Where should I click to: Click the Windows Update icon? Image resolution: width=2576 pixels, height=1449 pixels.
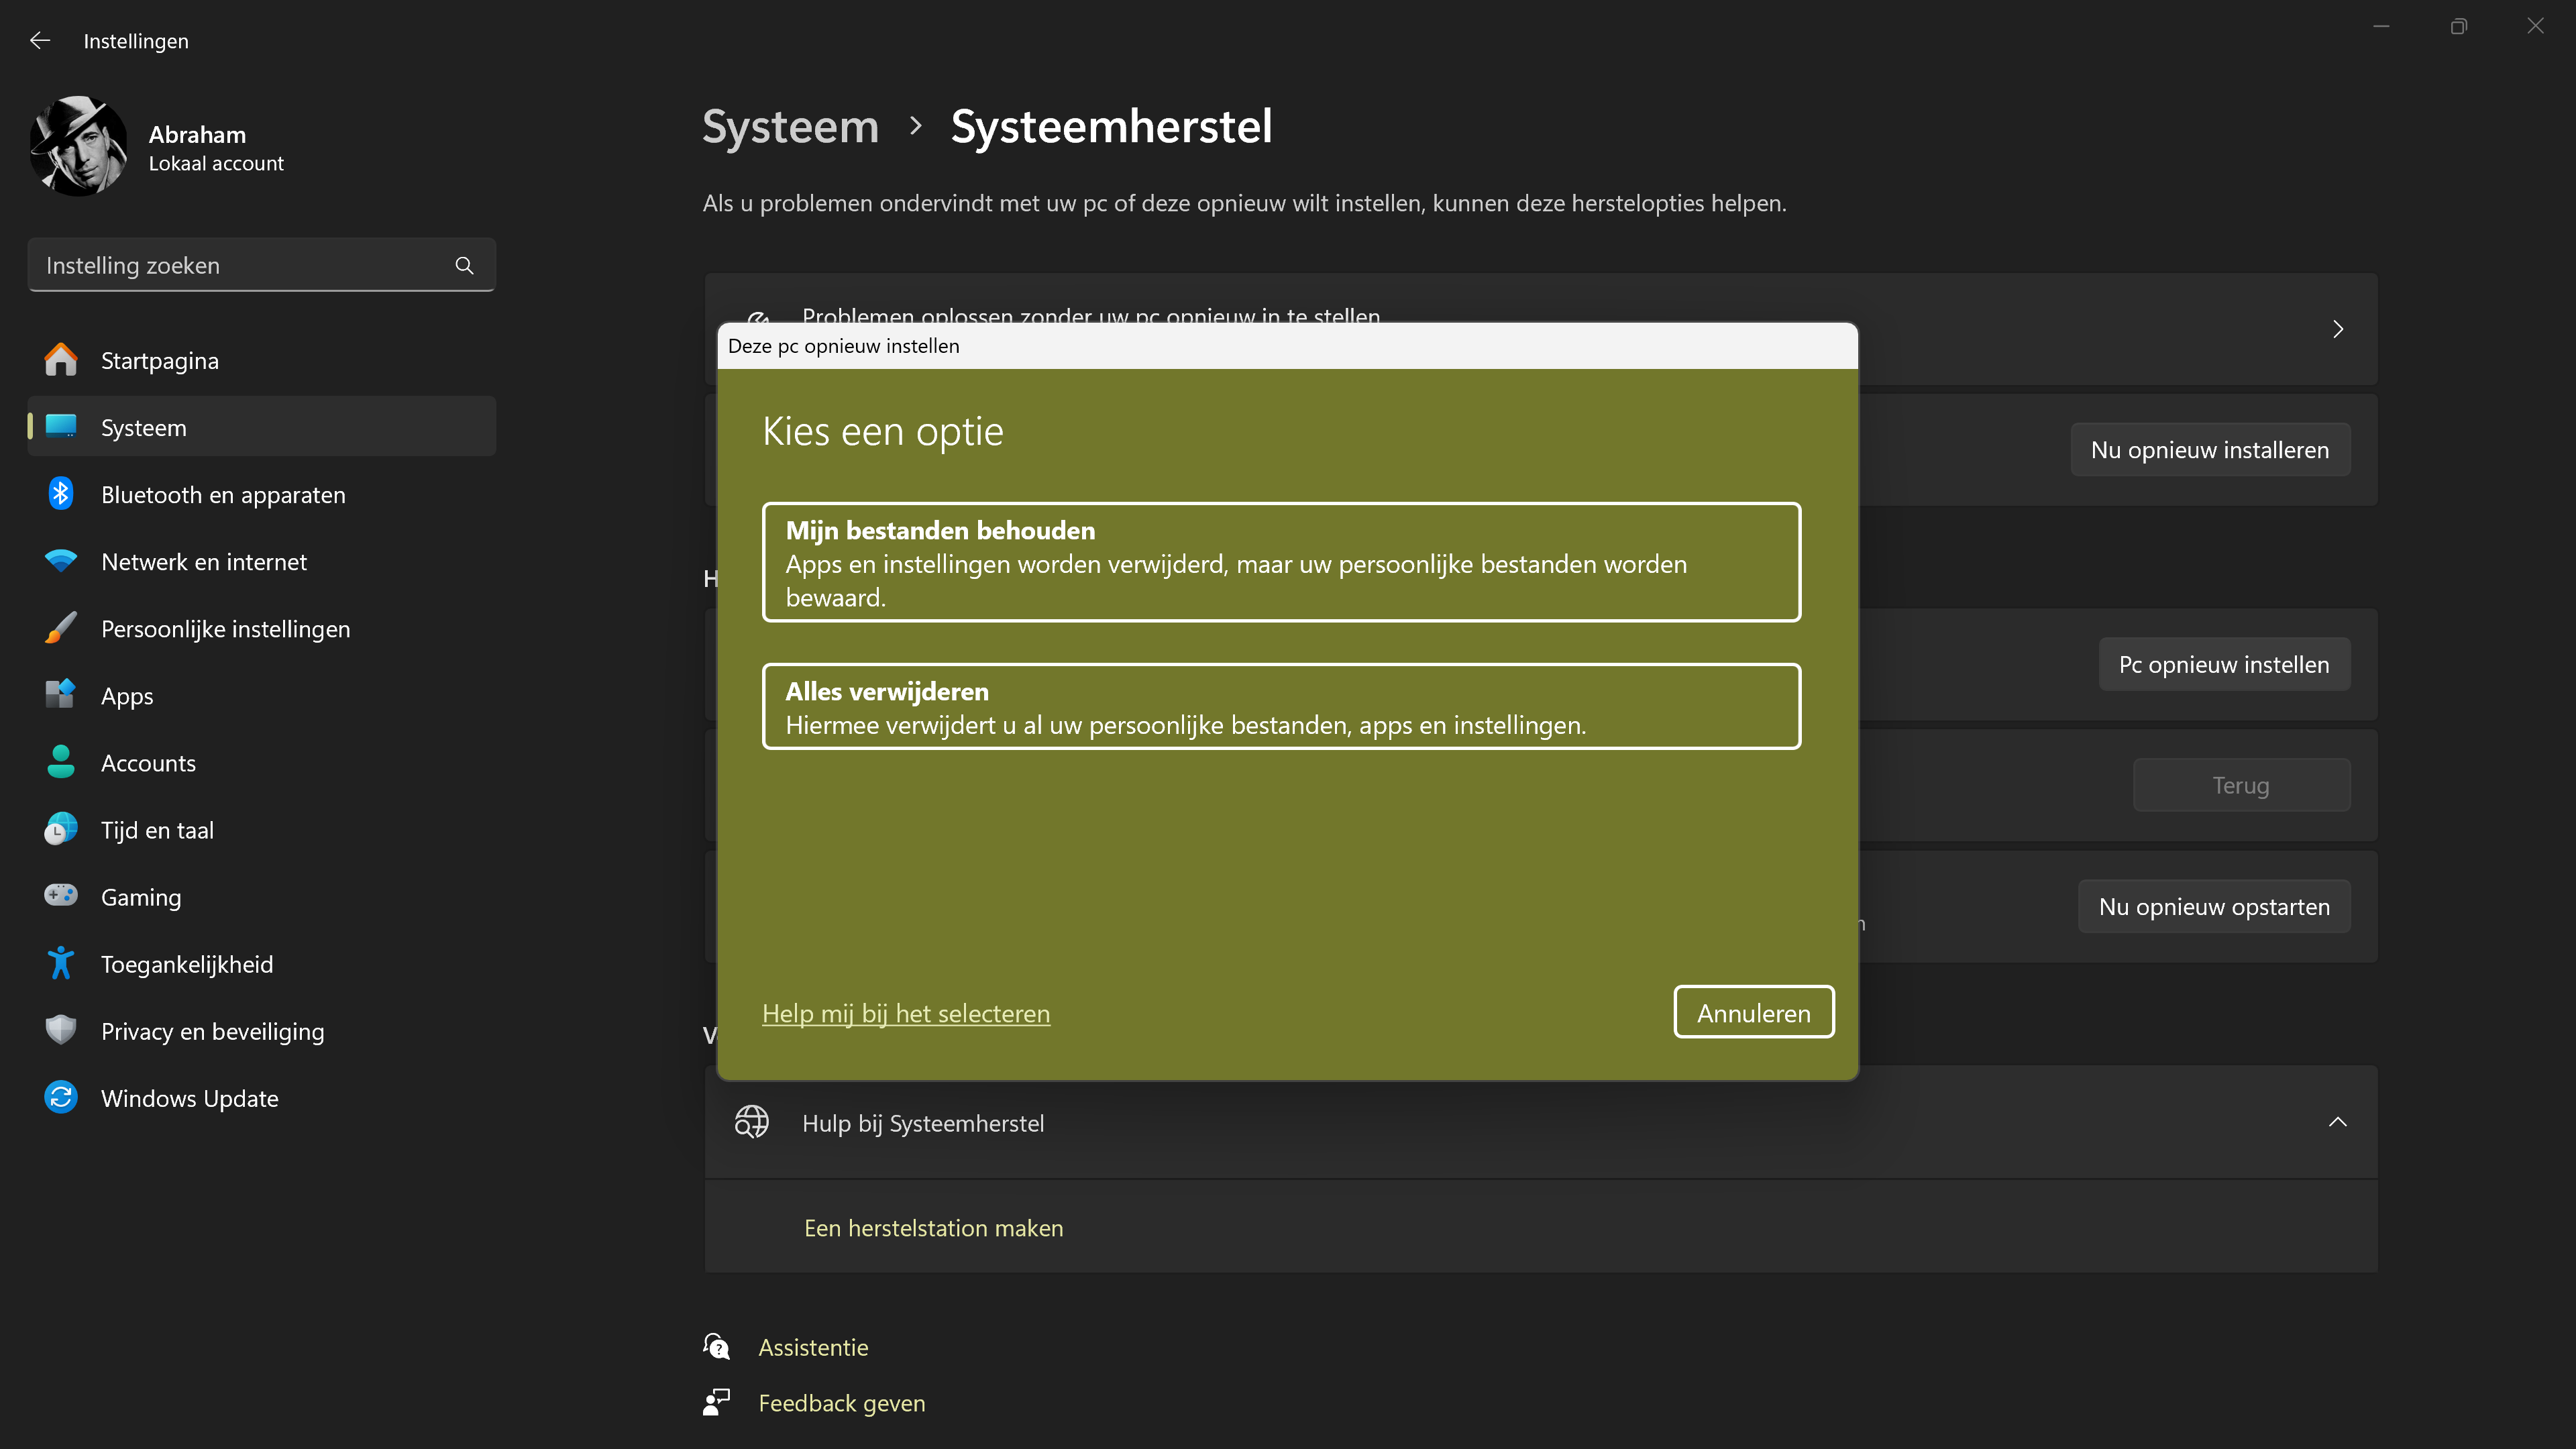[x=60, y=1097]
